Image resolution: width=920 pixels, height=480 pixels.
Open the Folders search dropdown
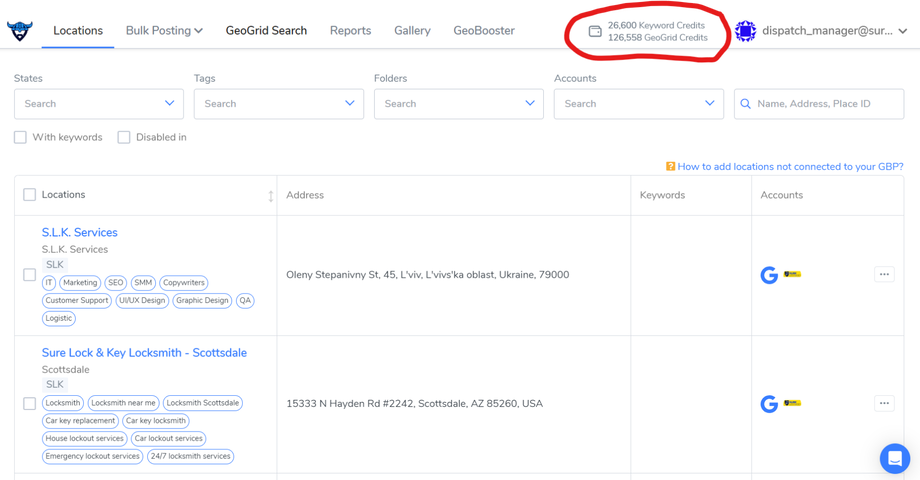coord(459,104)
